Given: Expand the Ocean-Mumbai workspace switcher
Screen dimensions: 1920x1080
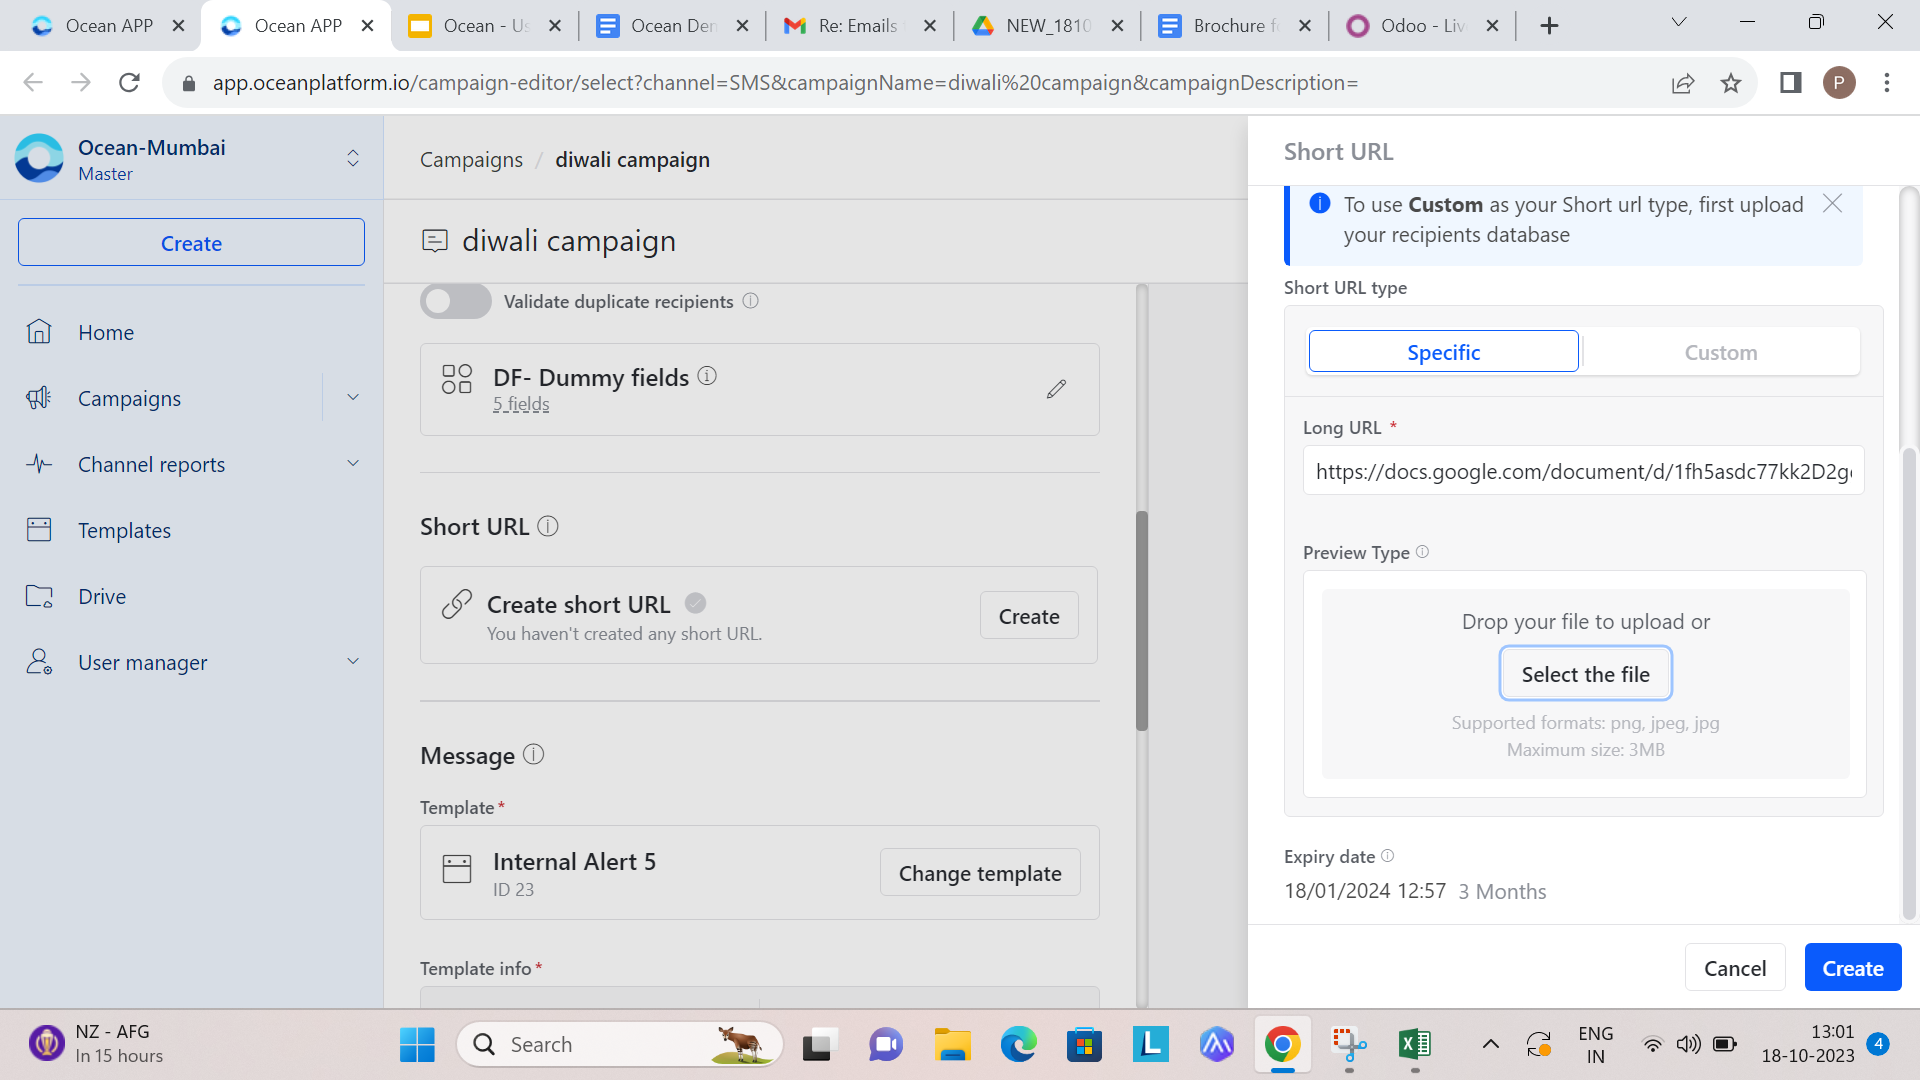Looking at the screenshot, I should pyautogui.click(x=353, y=158).
